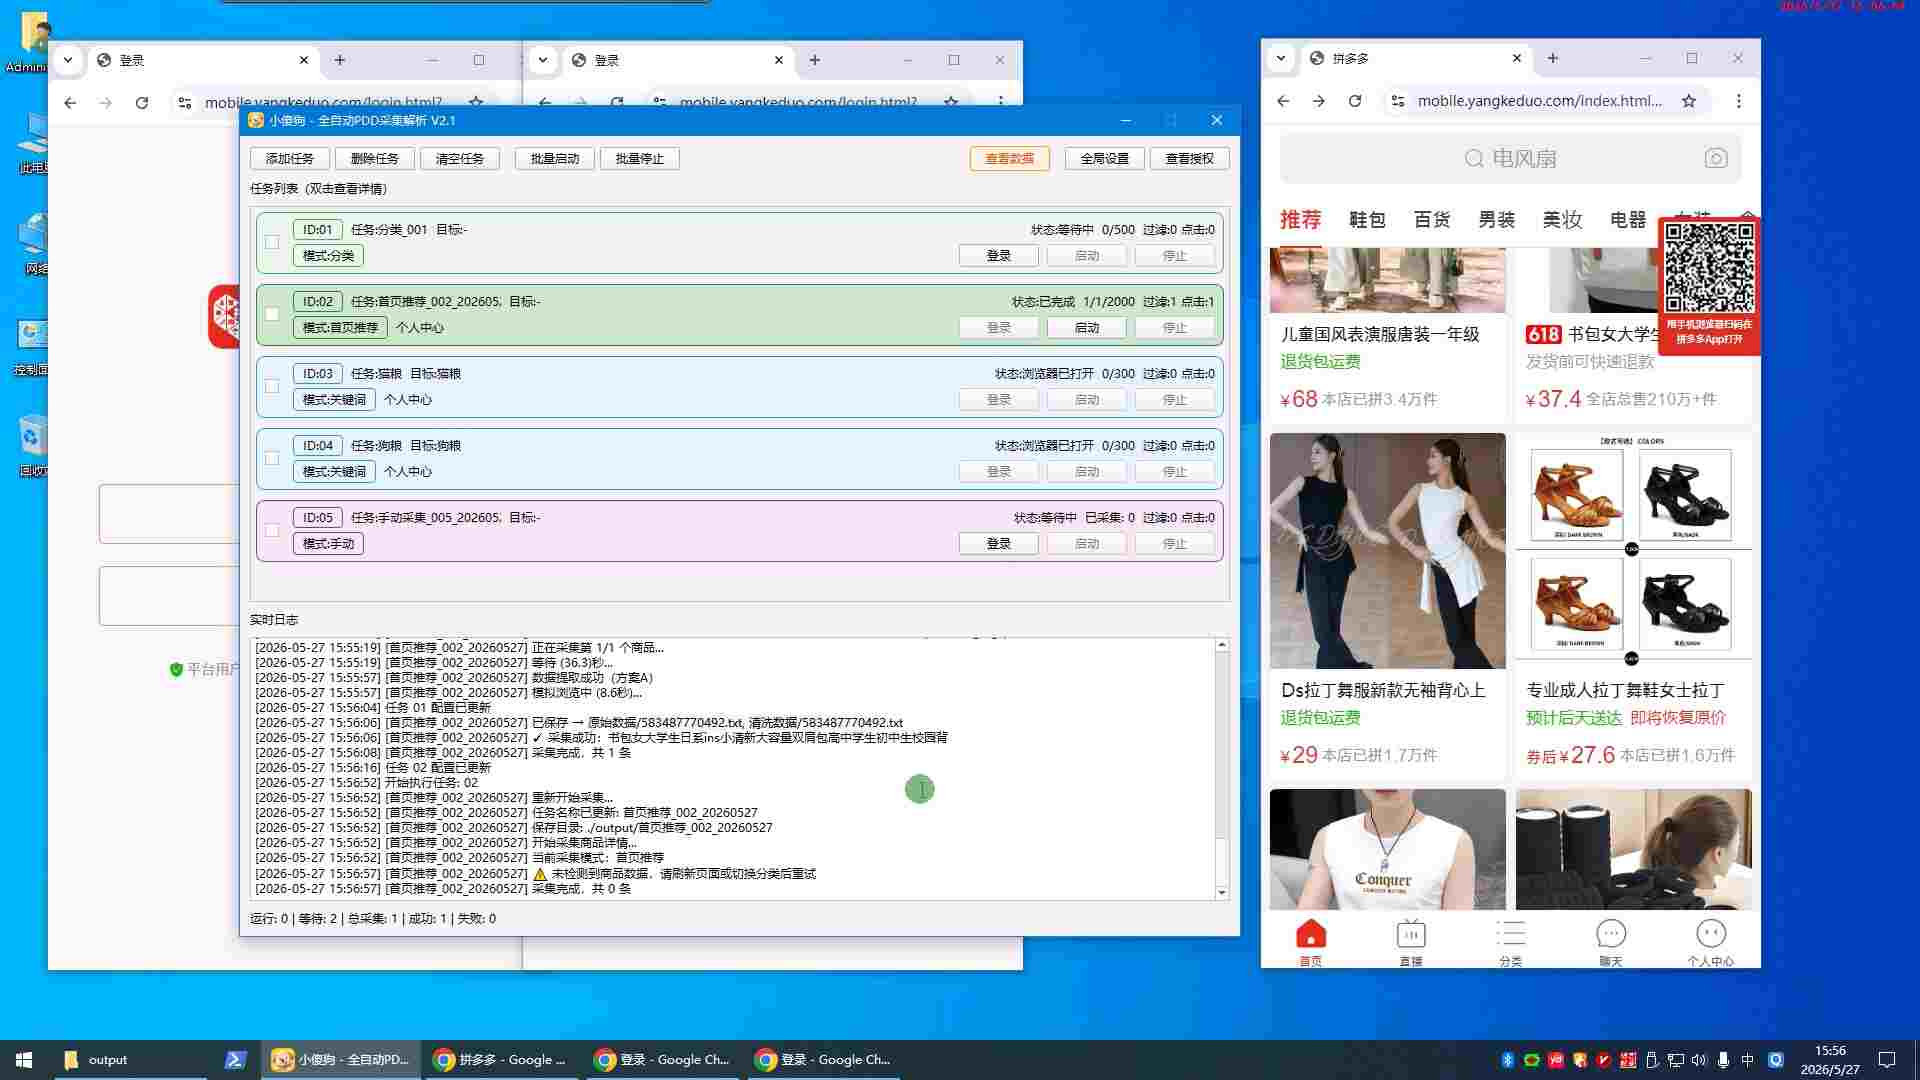Viewport: 1920px width, 1080px height.
Task: Click 删除任务 button
Action: (375, 158)
